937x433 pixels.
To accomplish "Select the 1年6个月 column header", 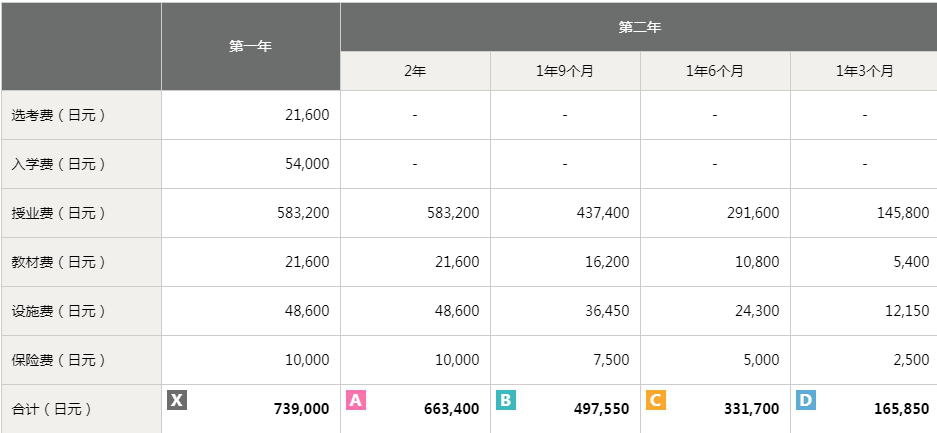I will 715,71.
